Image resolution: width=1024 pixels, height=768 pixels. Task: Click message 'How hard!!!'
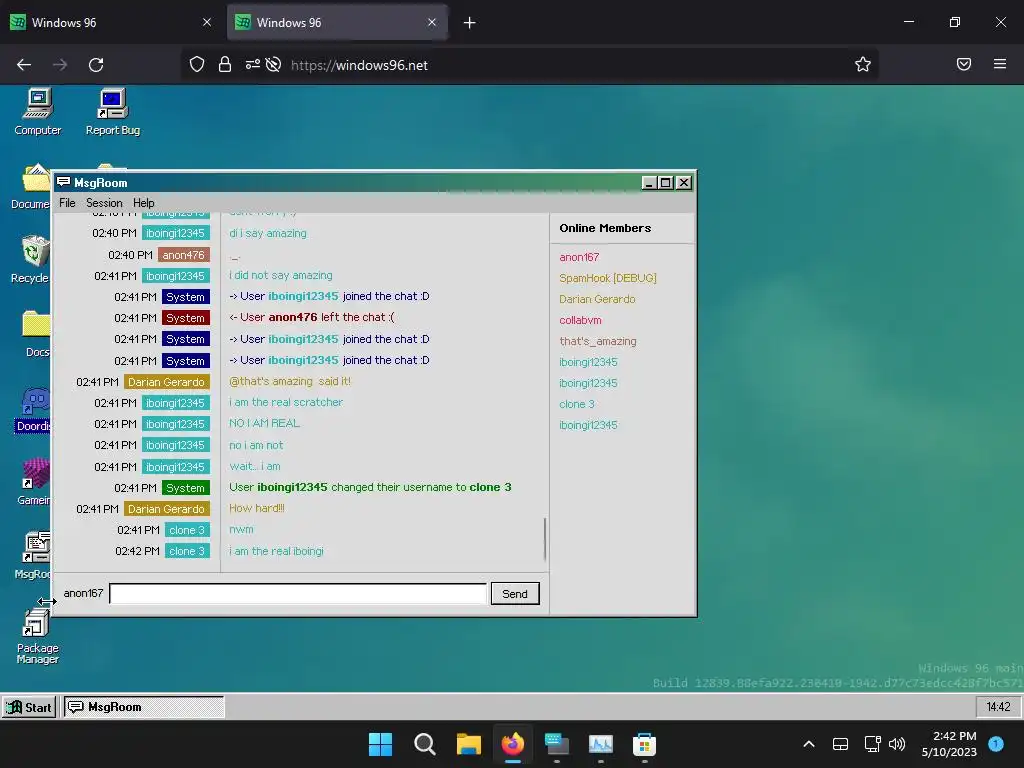(x=257, y=508)
